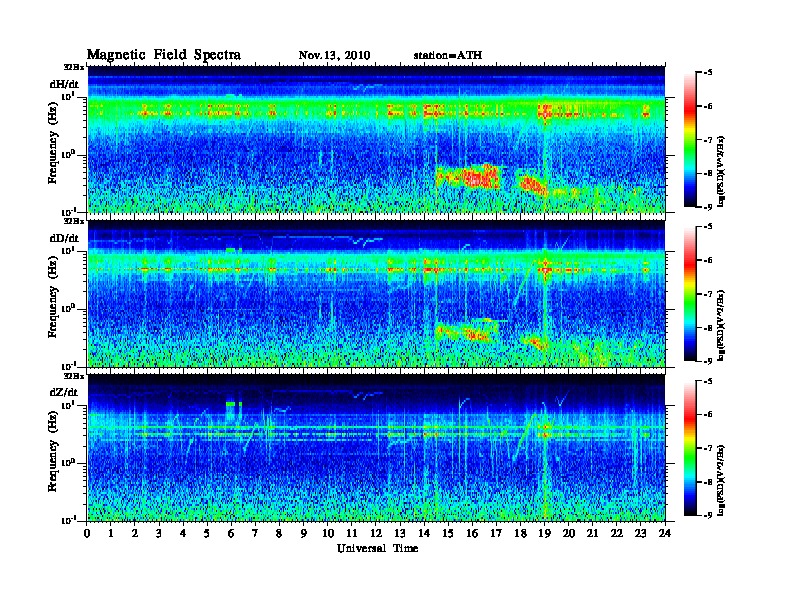
Task: Click the -9 tick on dD/dt color scale
Action: (708, 361)
